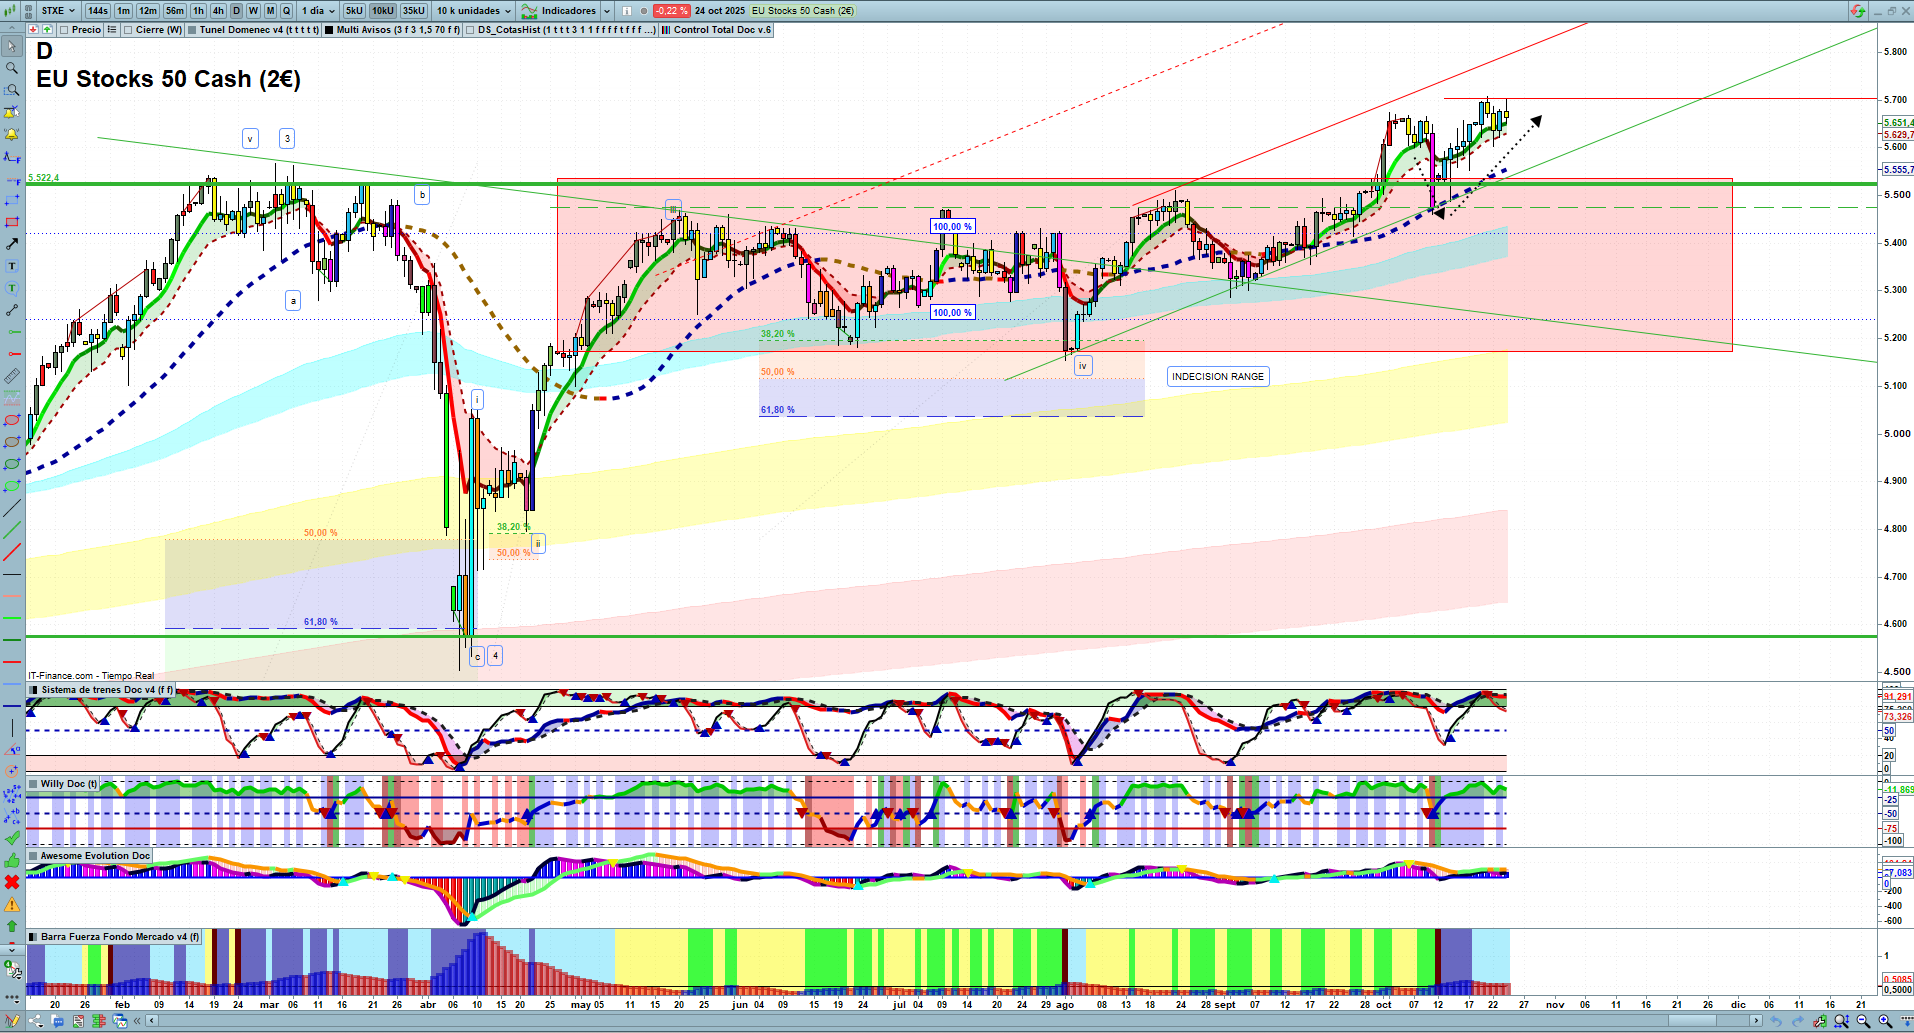The image size is (1914, 1033).
Task: Select the magnifier zoom tool in sidebar
Action: tap(12, 68)
